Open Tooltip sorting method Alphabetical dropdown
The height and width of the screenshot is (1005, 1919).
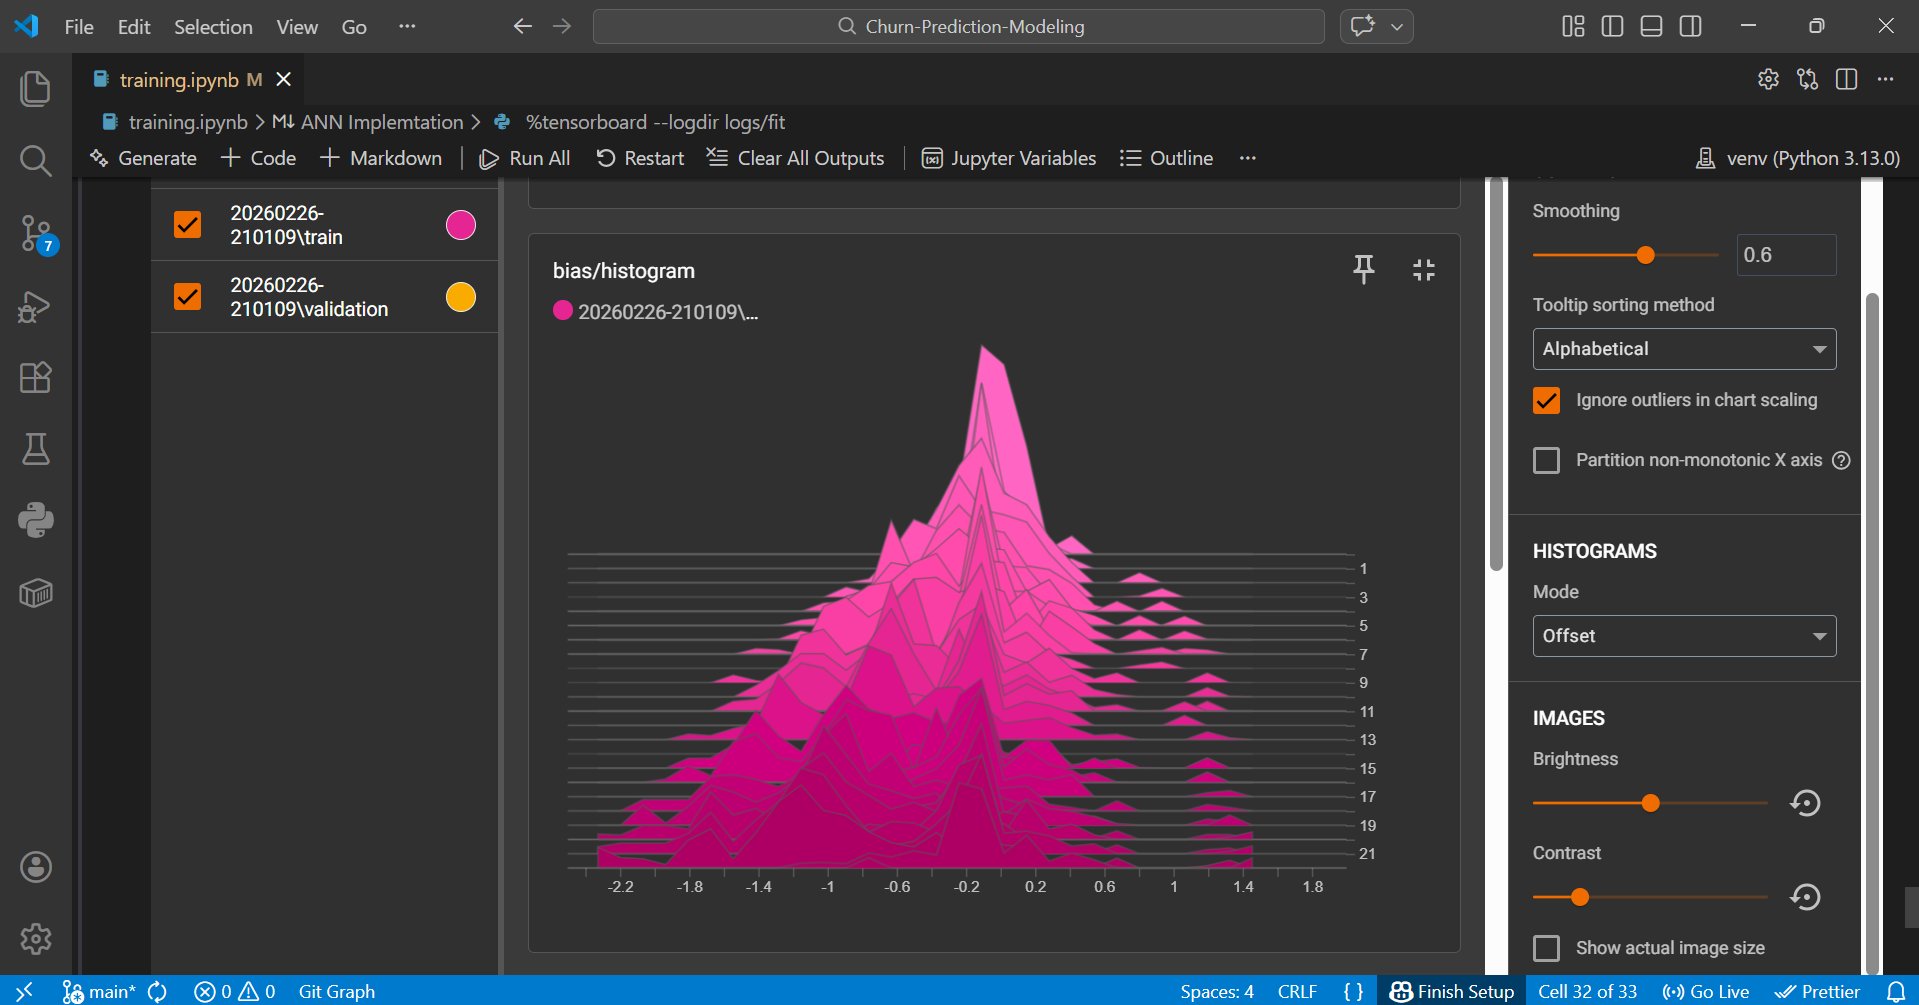1684,349
